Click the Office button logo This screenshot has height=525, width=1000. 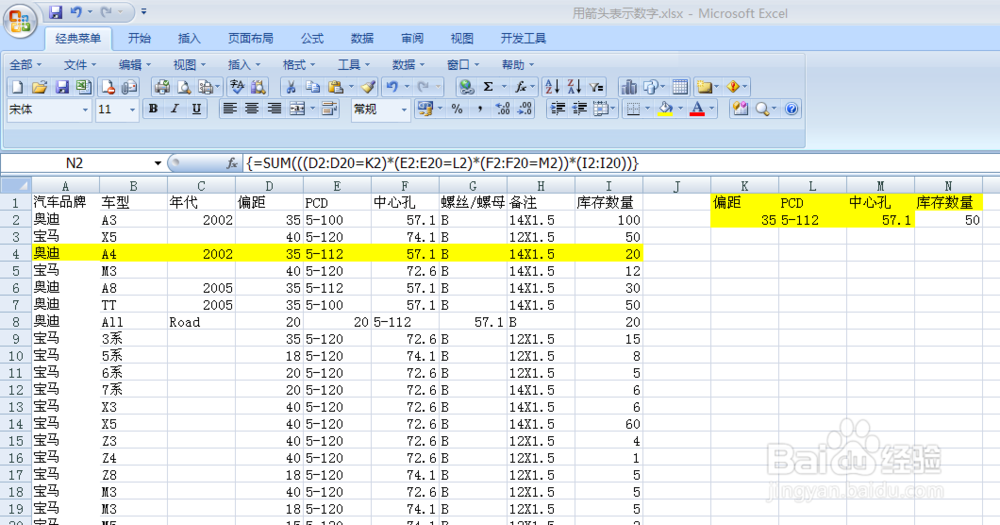click(x=19, y=23)
